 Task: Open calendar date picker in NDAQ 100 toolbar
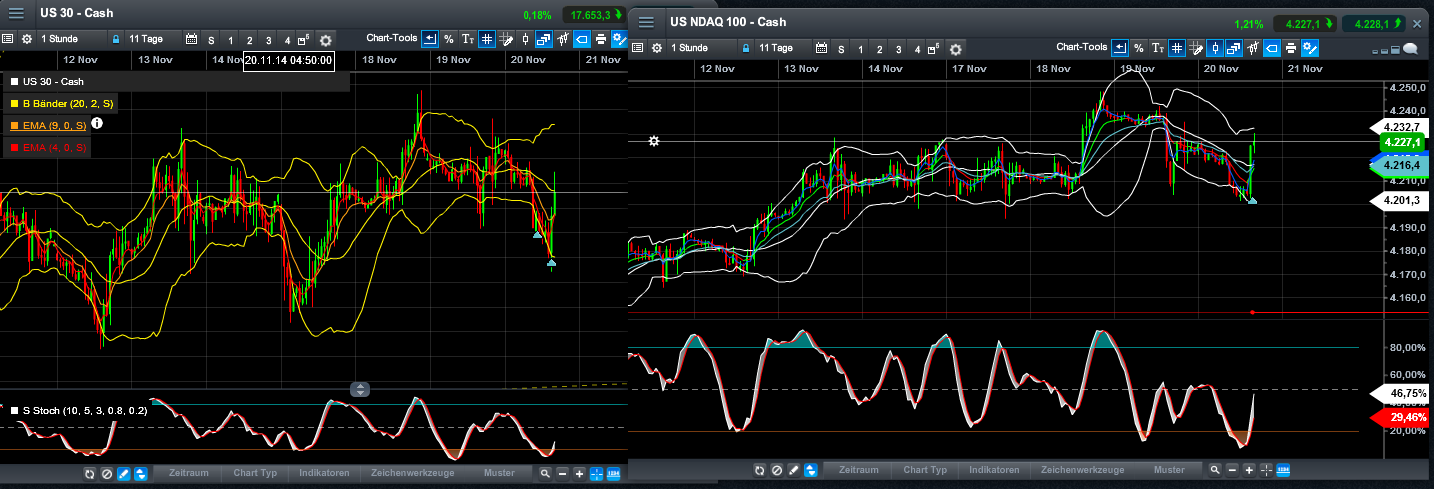tap(821, 47)
